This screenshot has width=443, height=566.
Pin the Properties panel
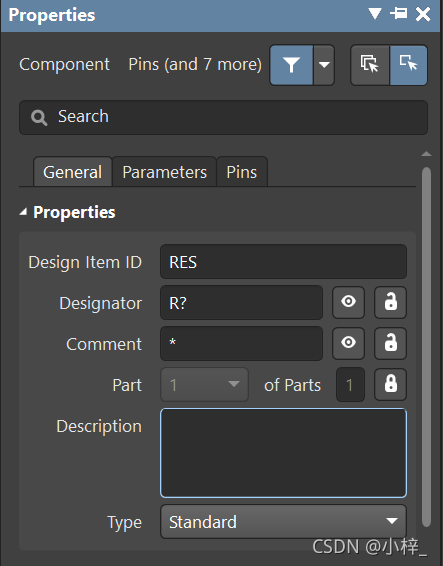399,14
